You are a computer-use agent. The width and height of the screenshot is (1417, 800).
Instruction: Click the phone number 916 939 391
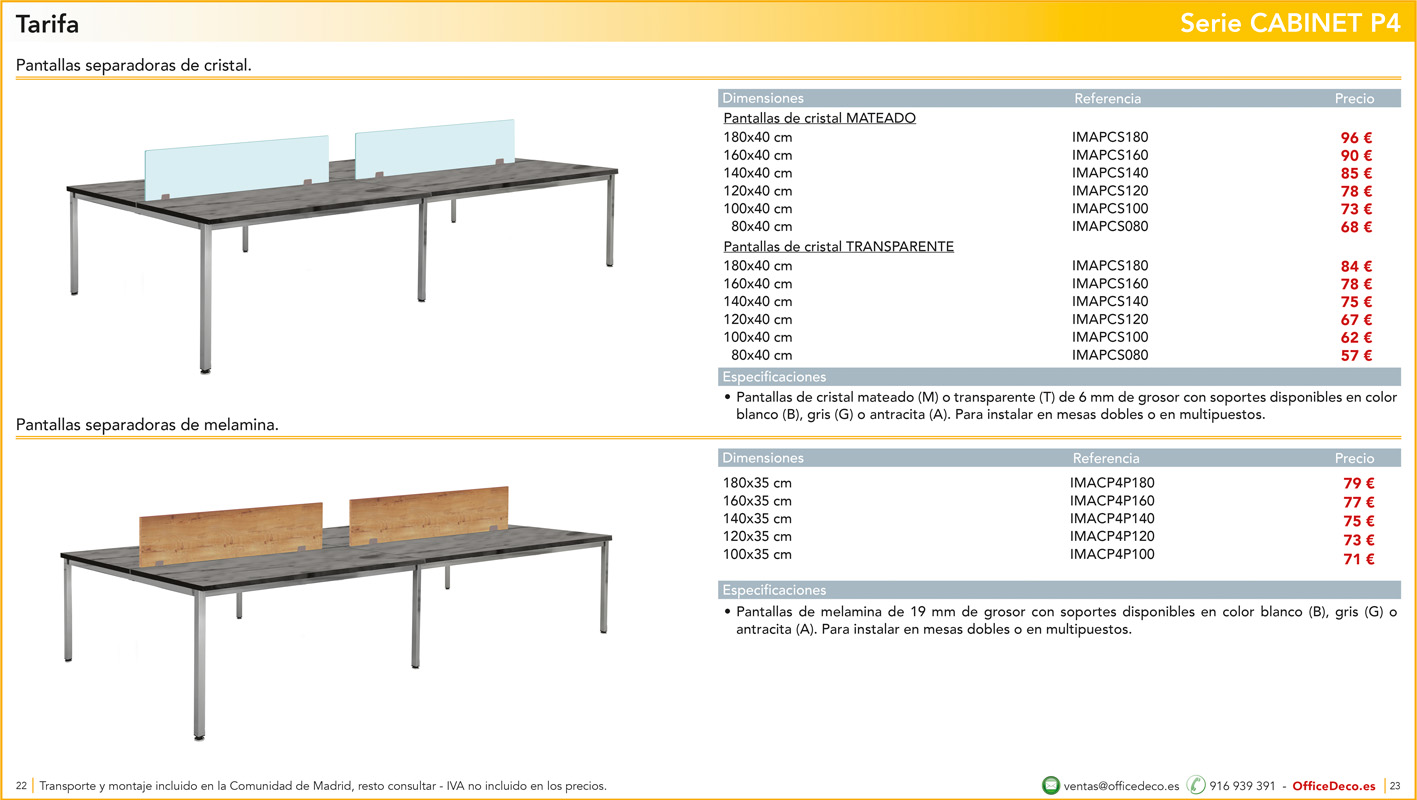coord(1242,786)
